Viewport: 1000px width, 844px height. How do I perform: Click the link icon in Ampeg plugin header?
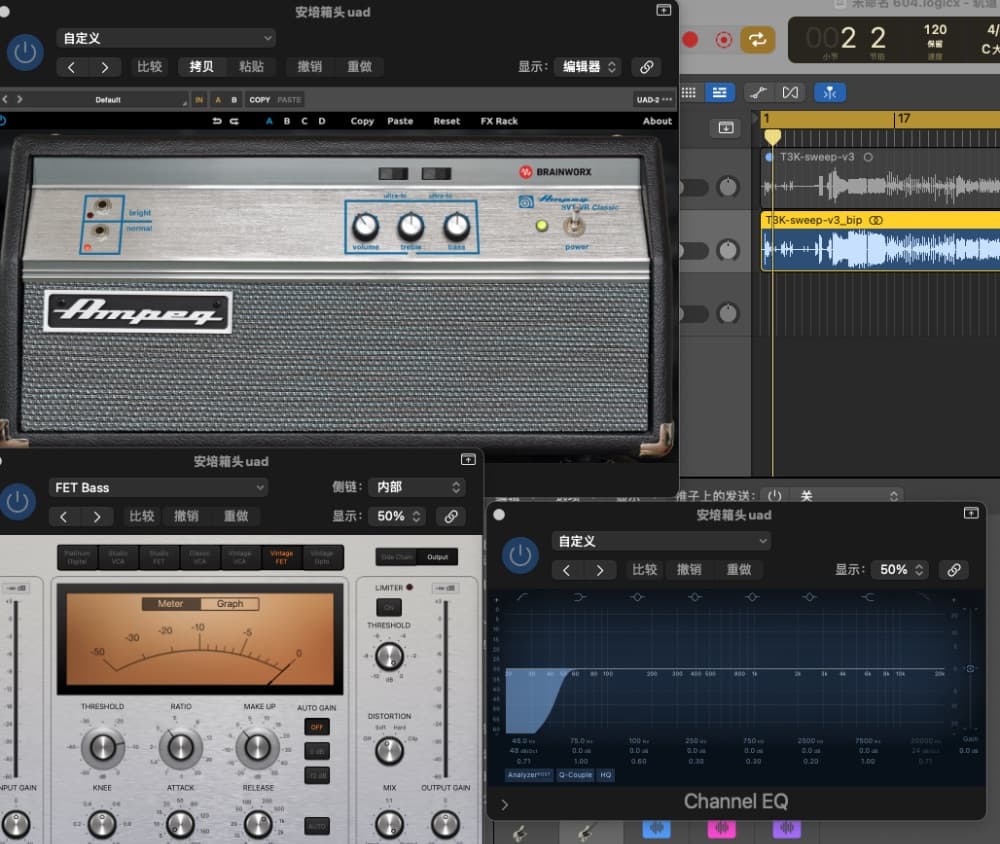pos(646,66)
